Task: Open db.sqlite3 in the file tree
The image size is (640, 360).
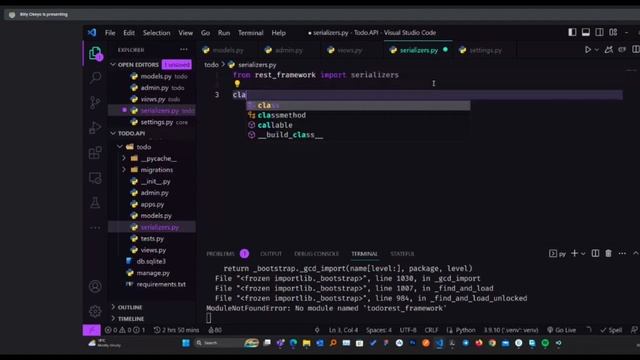Action: pos(151,261)
